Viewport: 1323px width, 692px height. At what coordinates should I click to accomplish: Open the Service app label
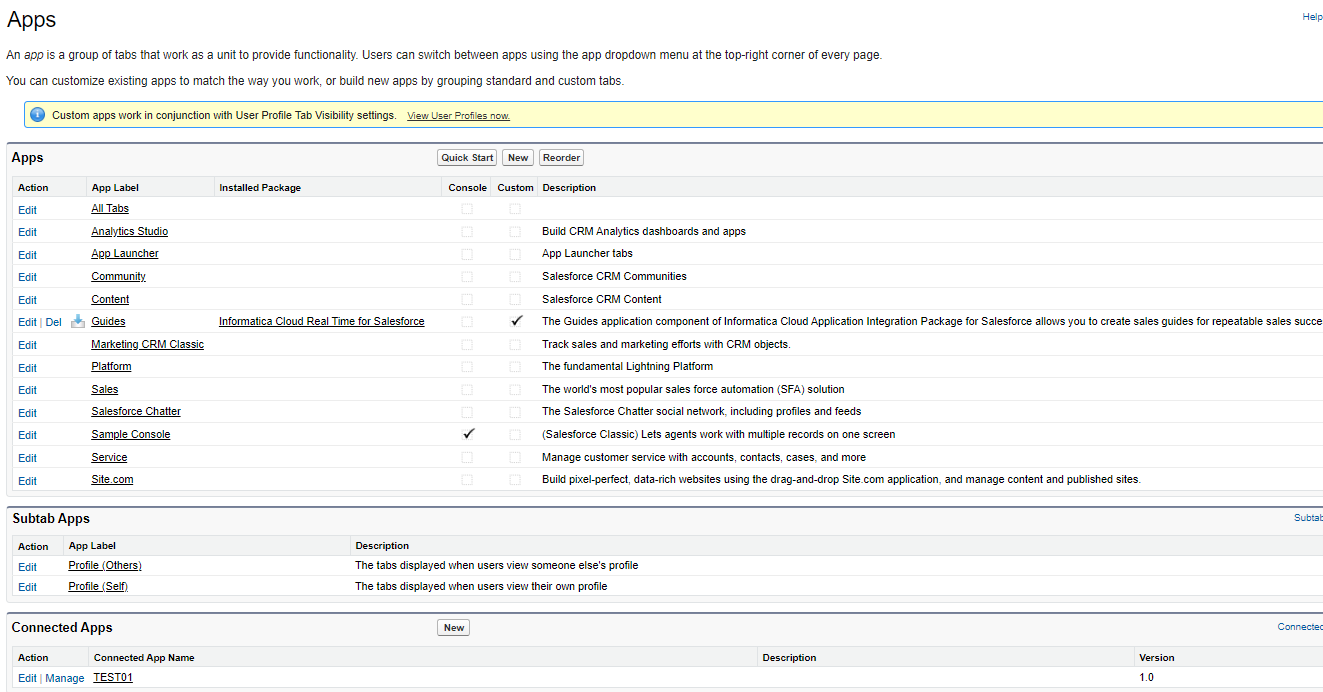click(x=109, y=457)
